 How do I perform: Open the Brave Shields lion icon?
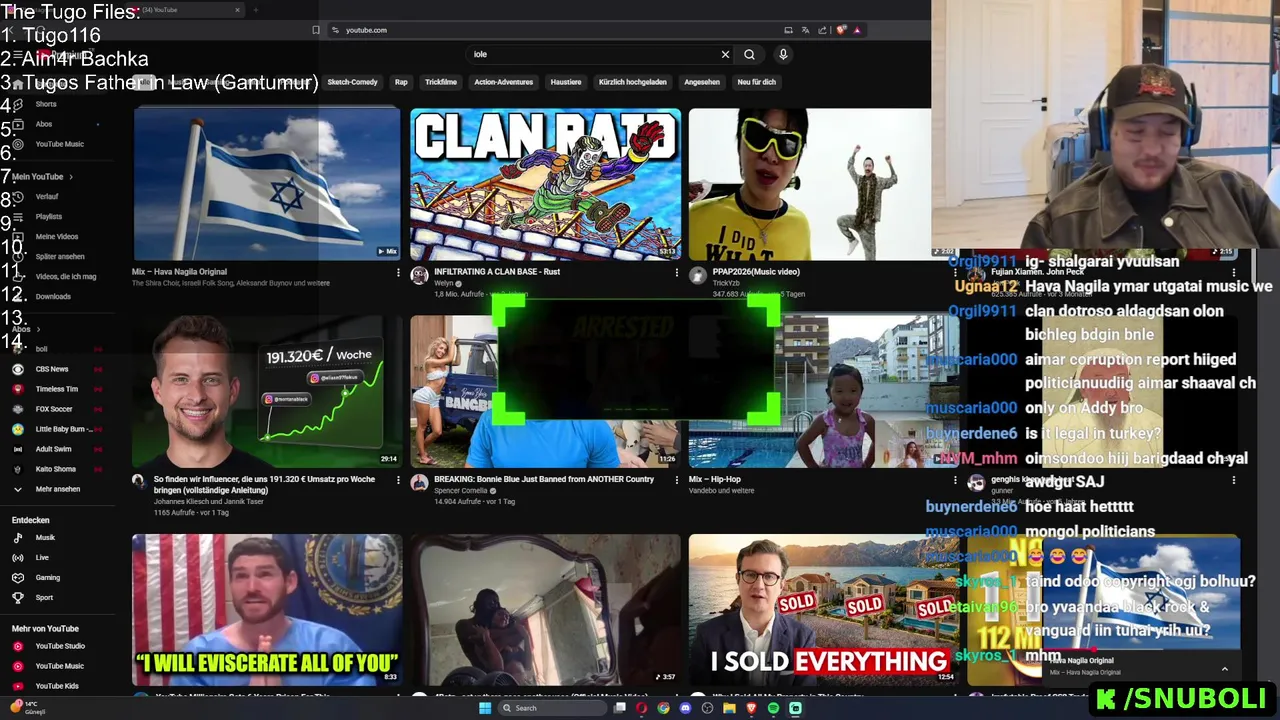841,30
